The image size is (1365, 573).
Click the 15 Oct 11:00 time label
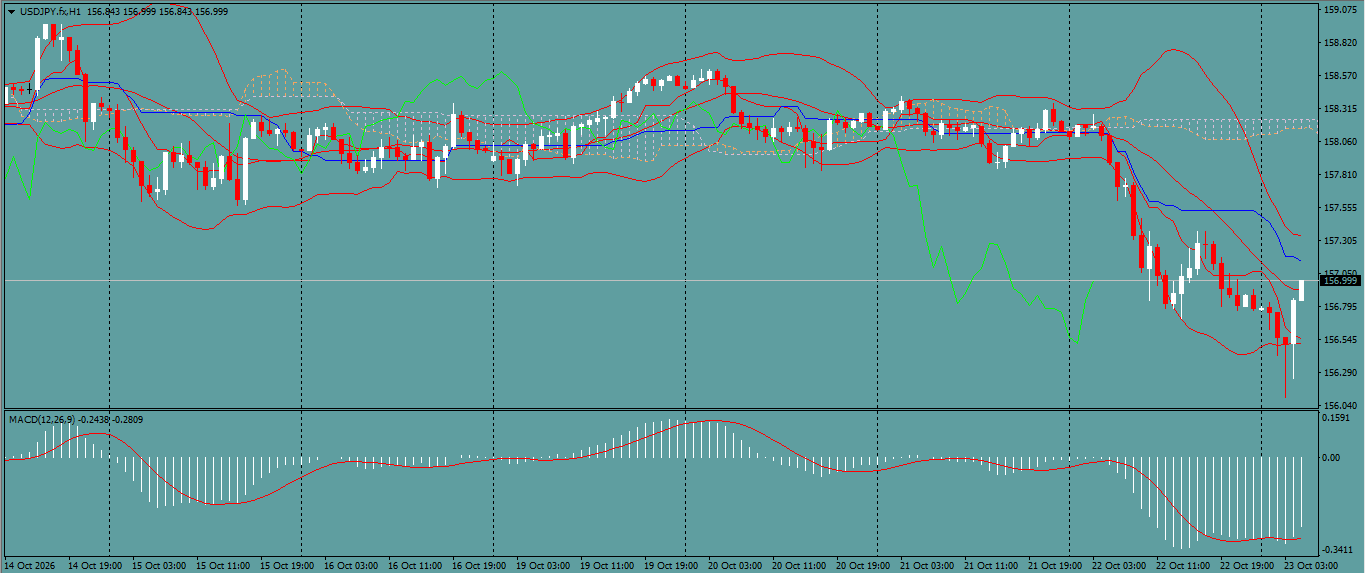pyautogui.click(x=222, y=565)
